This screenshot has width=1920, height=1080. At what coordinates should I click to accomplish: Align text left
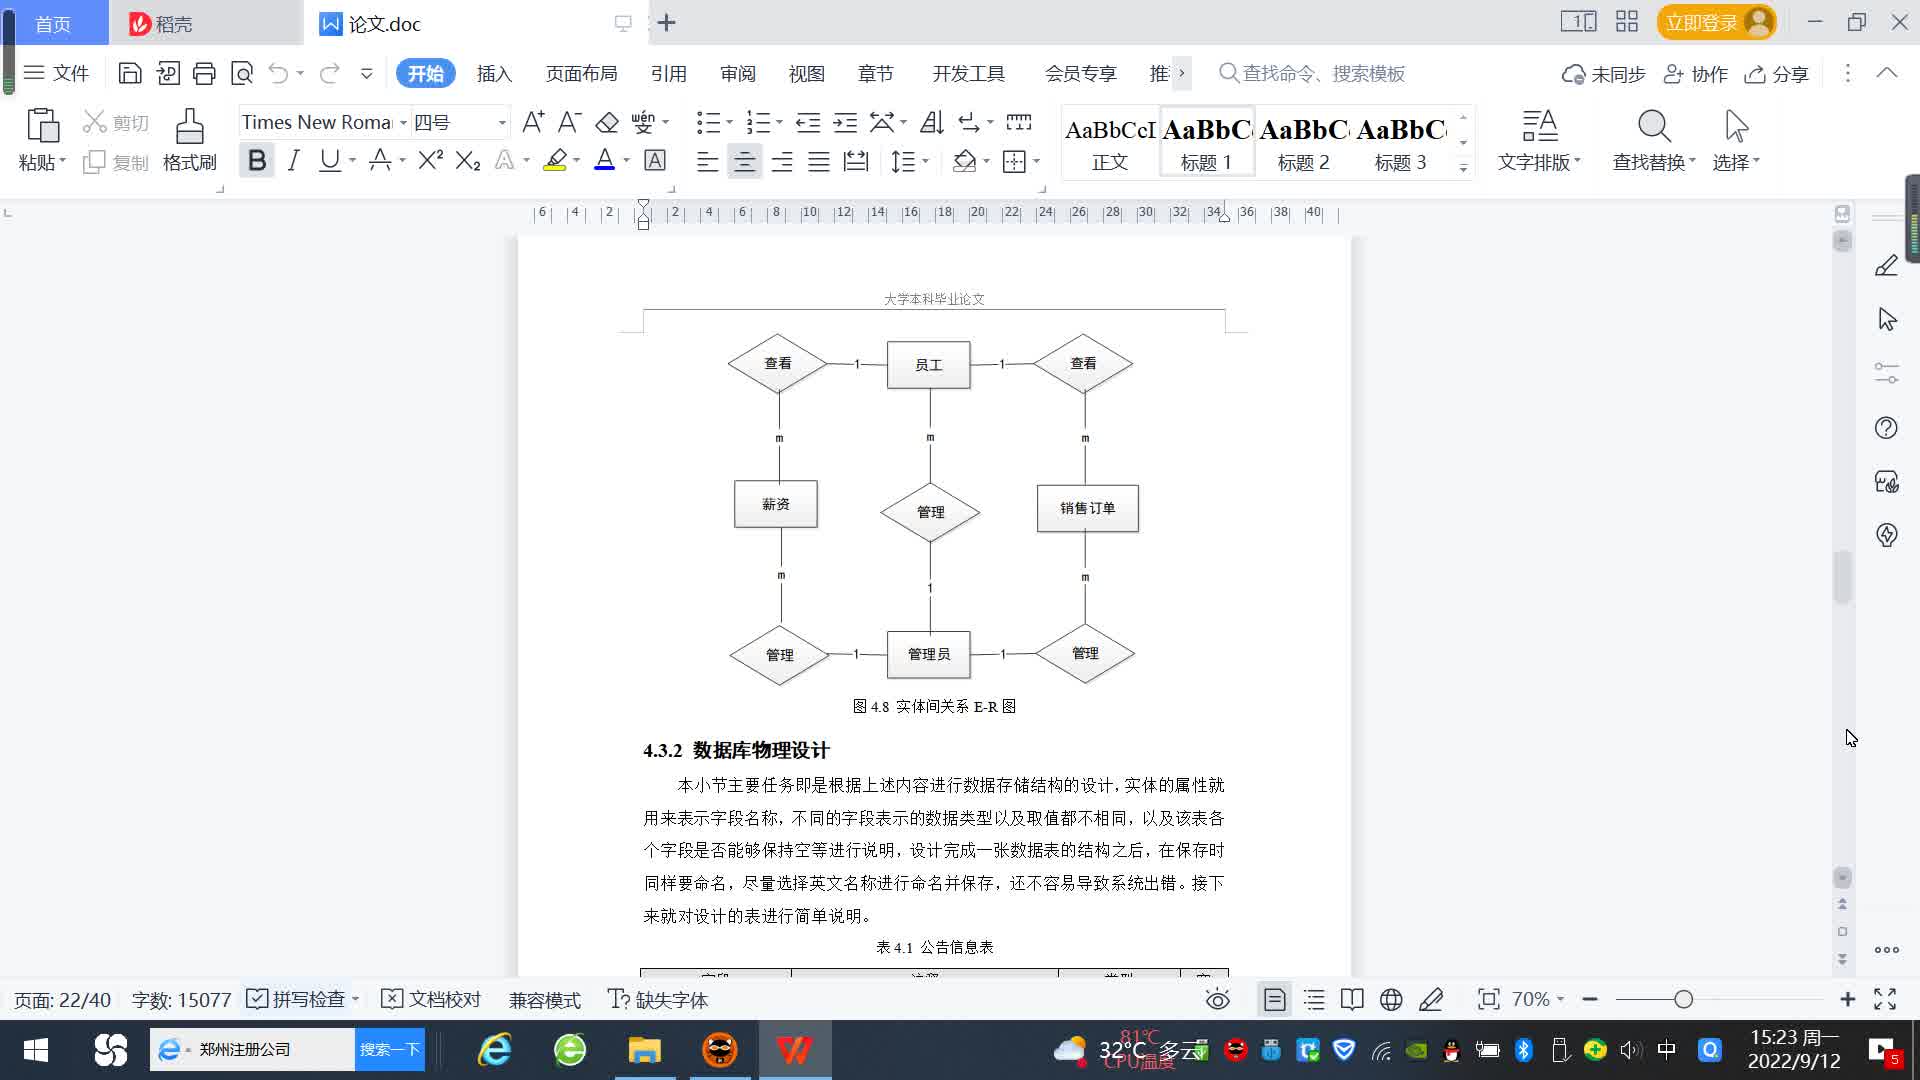click(707, 161)
